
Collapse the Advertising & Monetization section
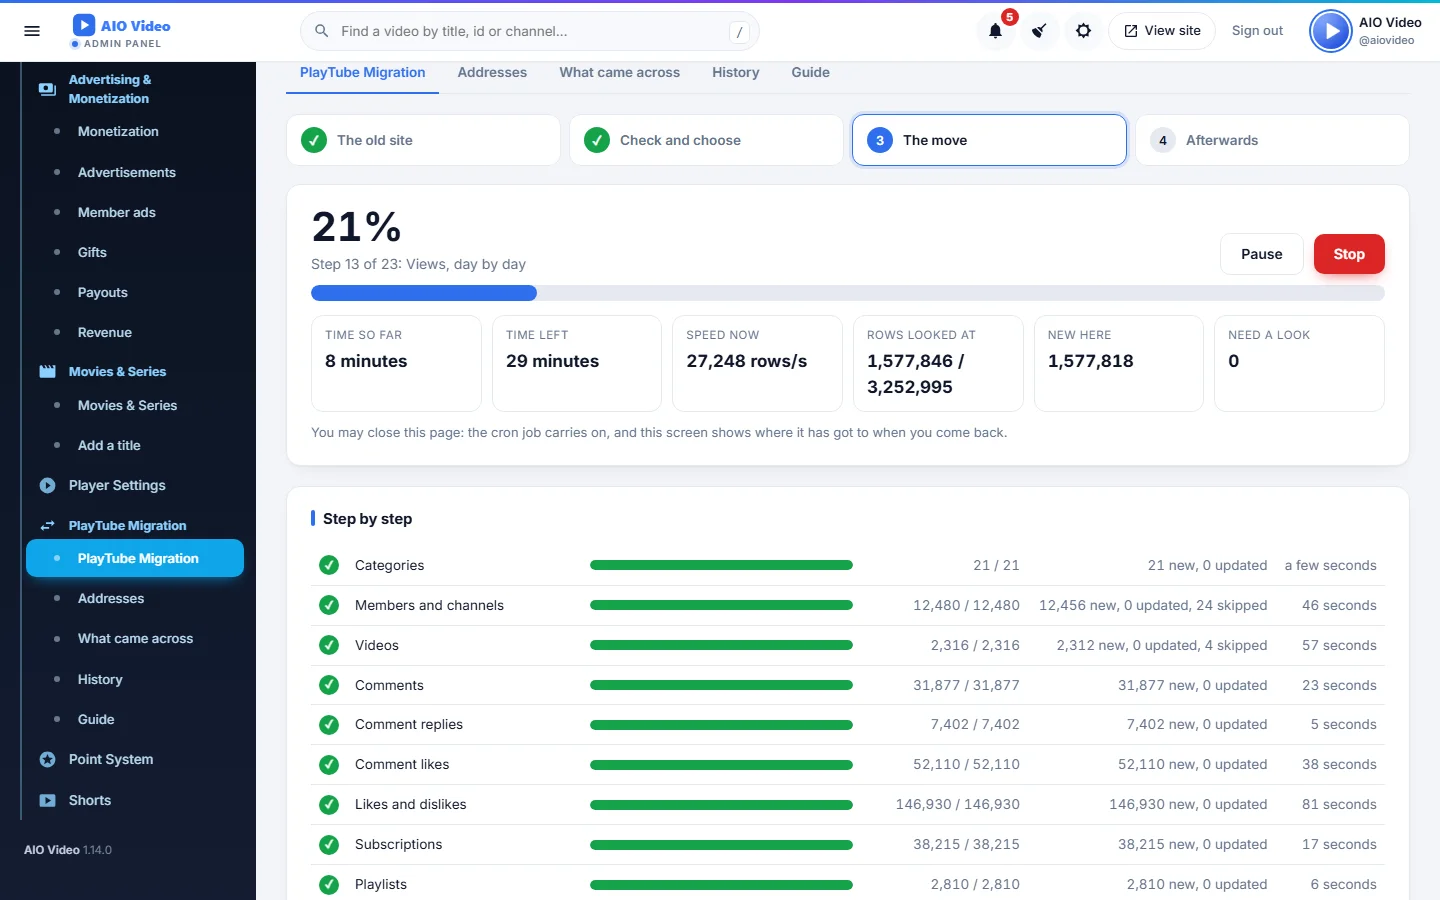click(135, 89)
